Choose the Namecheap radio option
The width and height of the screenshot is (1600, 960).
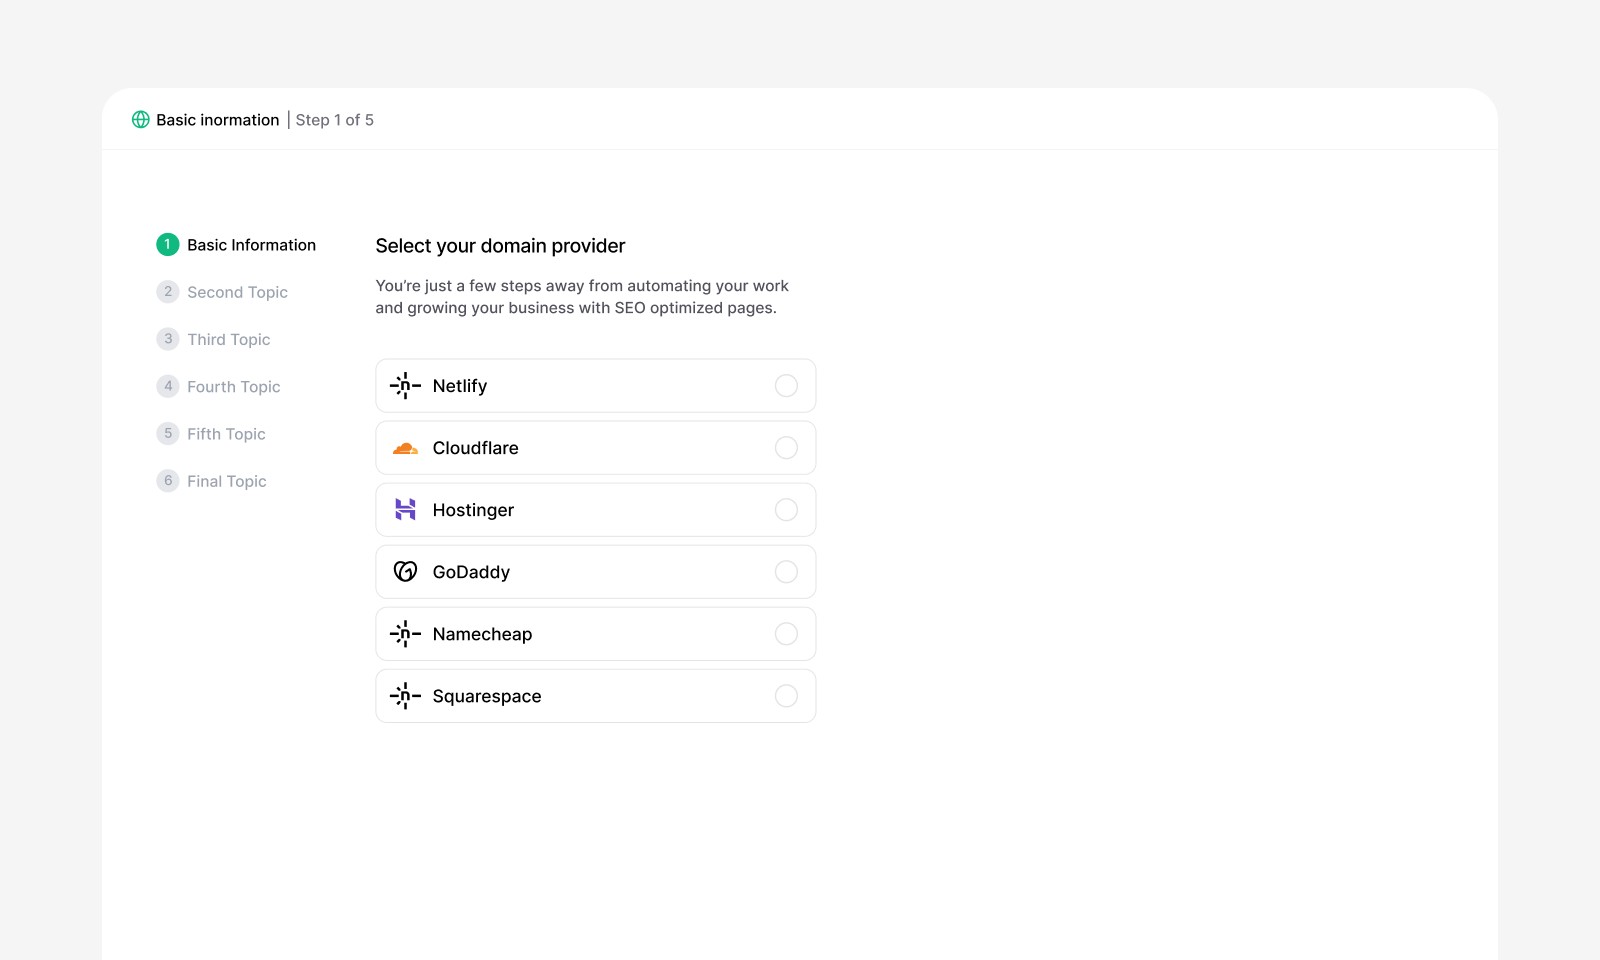coord(787,634)
